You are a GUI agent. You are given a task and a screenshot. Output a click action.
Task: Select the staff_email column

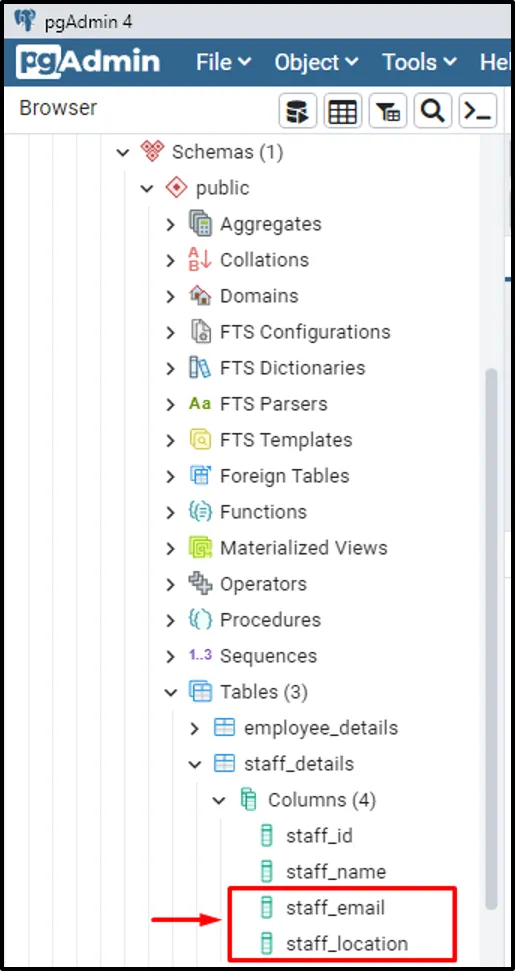(x=335, y=908)
